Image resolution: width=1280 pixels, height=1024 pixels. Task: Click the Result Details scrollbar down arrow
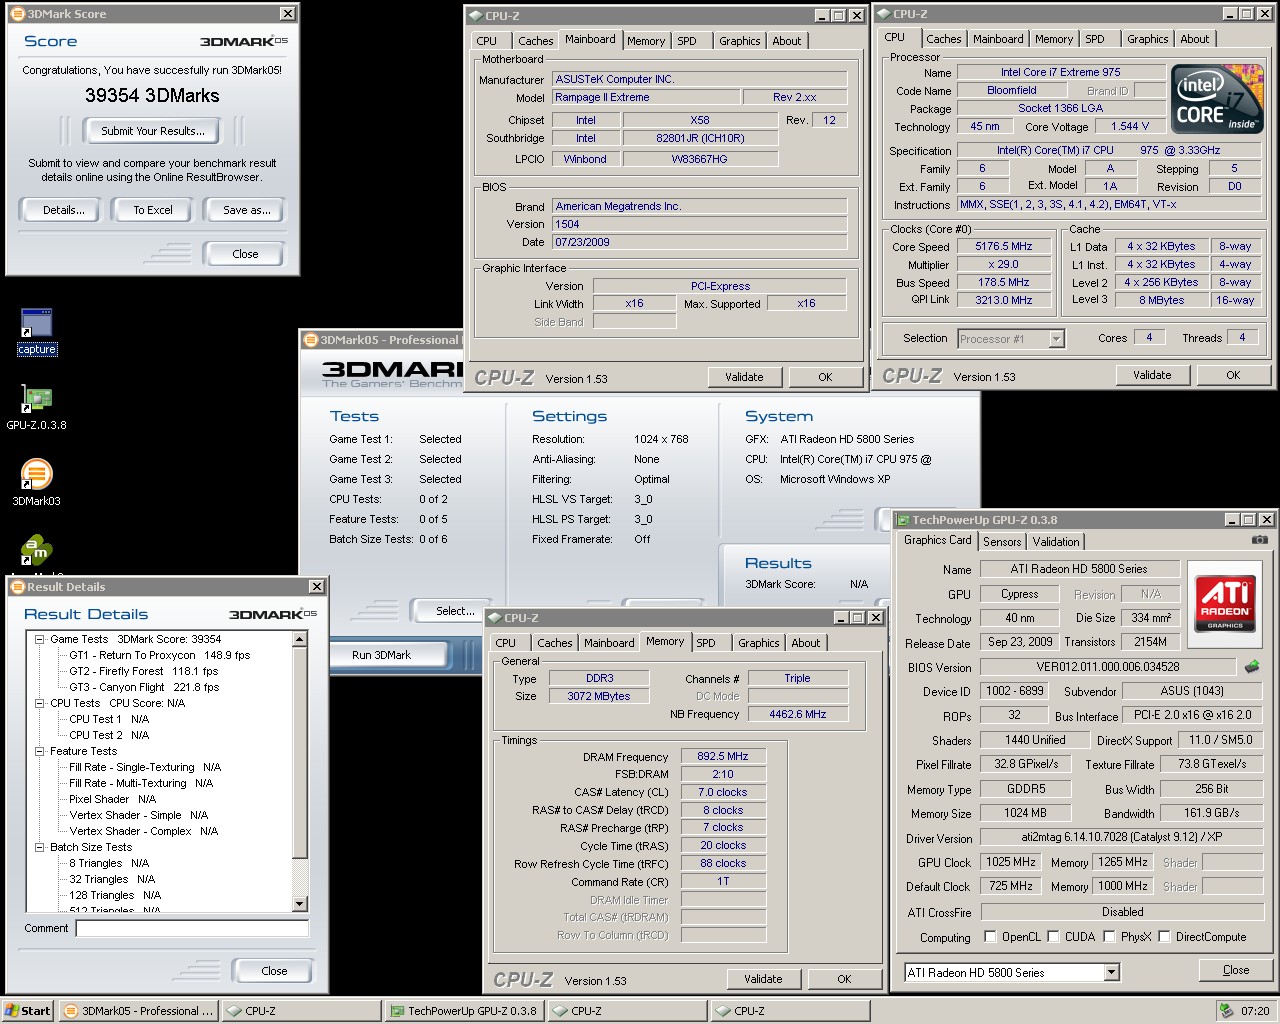300,904
